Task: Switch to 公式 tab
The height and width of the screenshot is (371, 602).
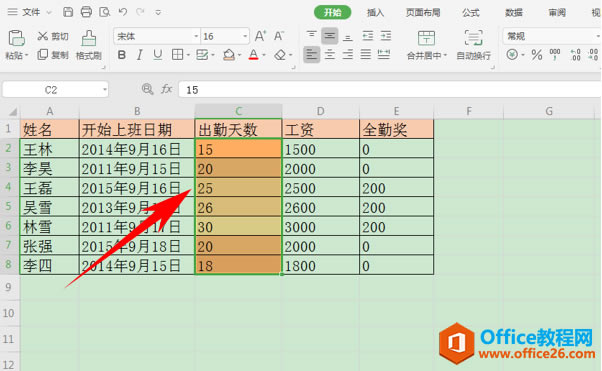Action: click(471, 13)
